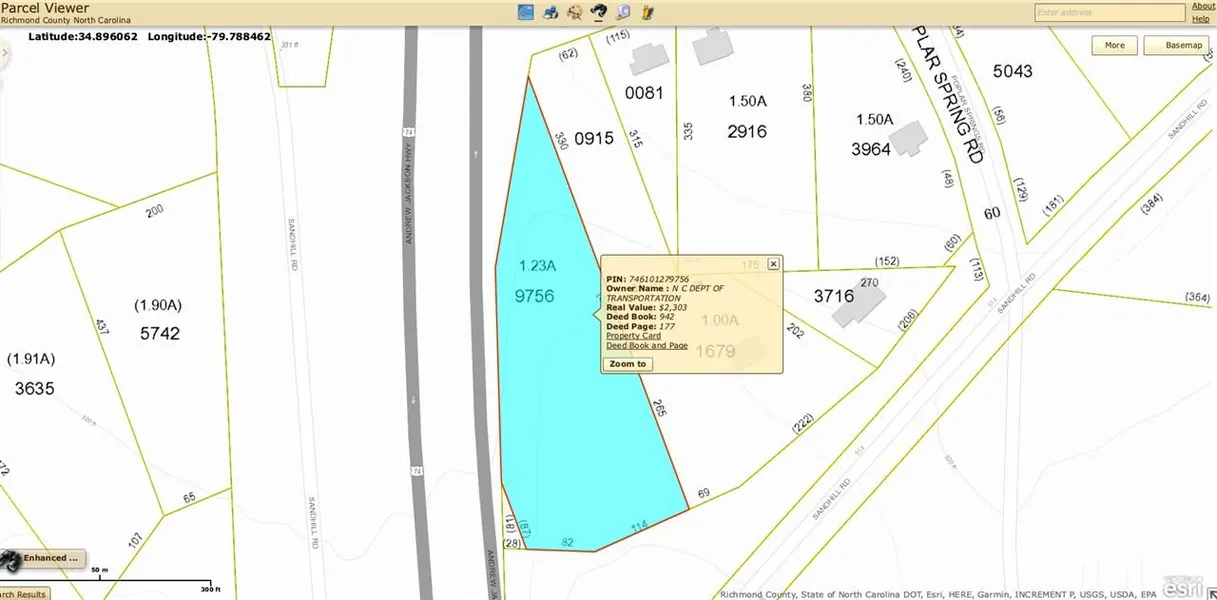Select parcel 5742 on the map
This screenshot has width=1217, height=600.
click(x=160, y=334)
